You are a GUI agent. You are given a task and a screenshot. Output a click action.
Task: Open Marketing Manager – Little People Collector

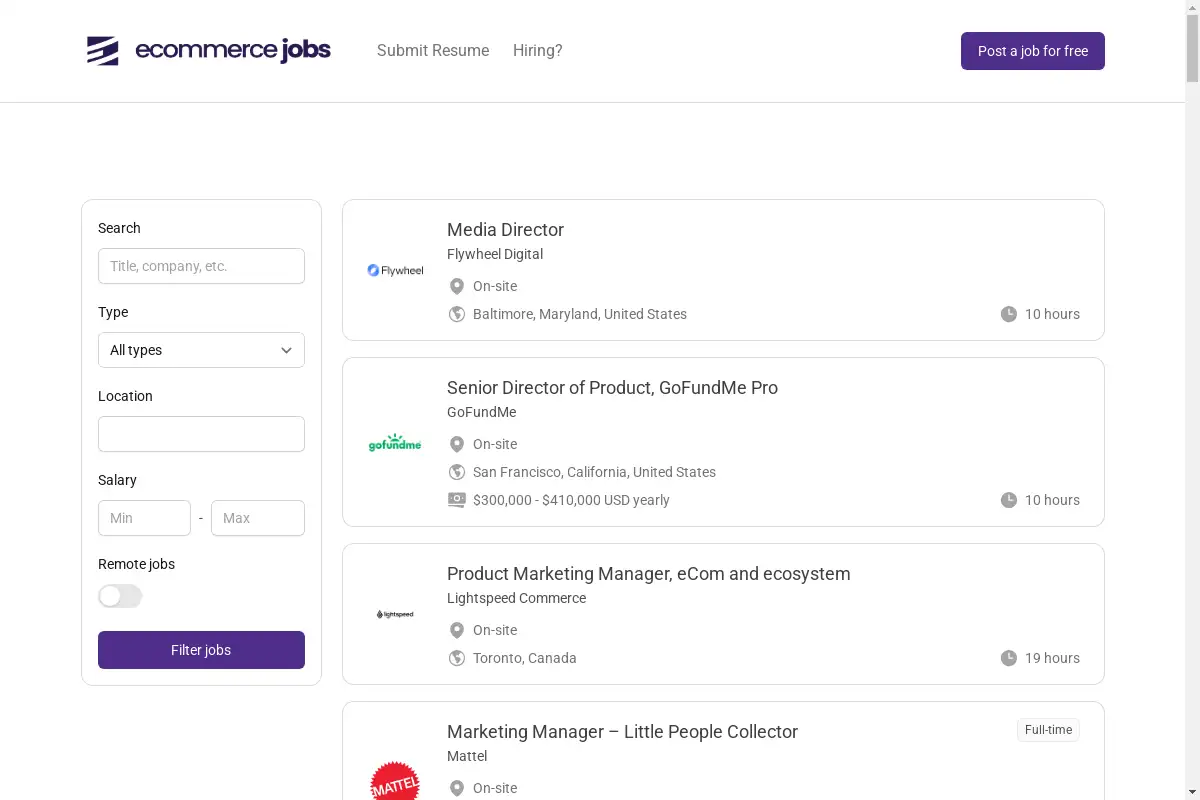622,732
